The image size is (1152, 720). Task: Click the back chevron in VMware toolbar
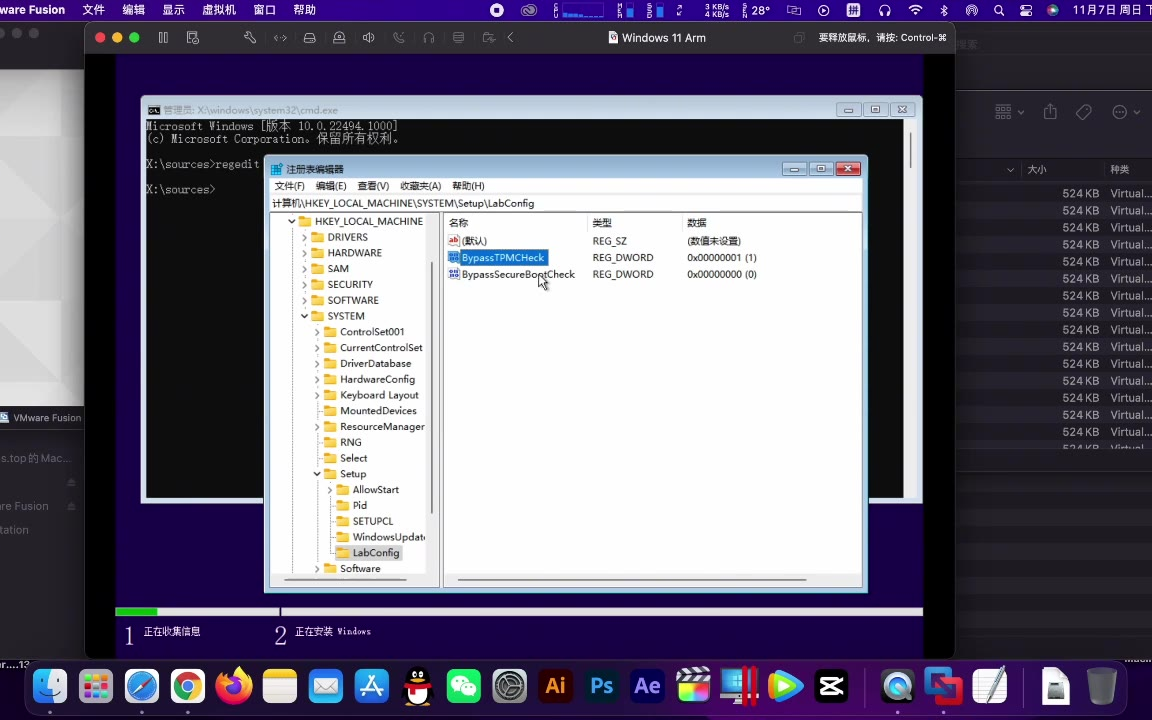point(511,37)
